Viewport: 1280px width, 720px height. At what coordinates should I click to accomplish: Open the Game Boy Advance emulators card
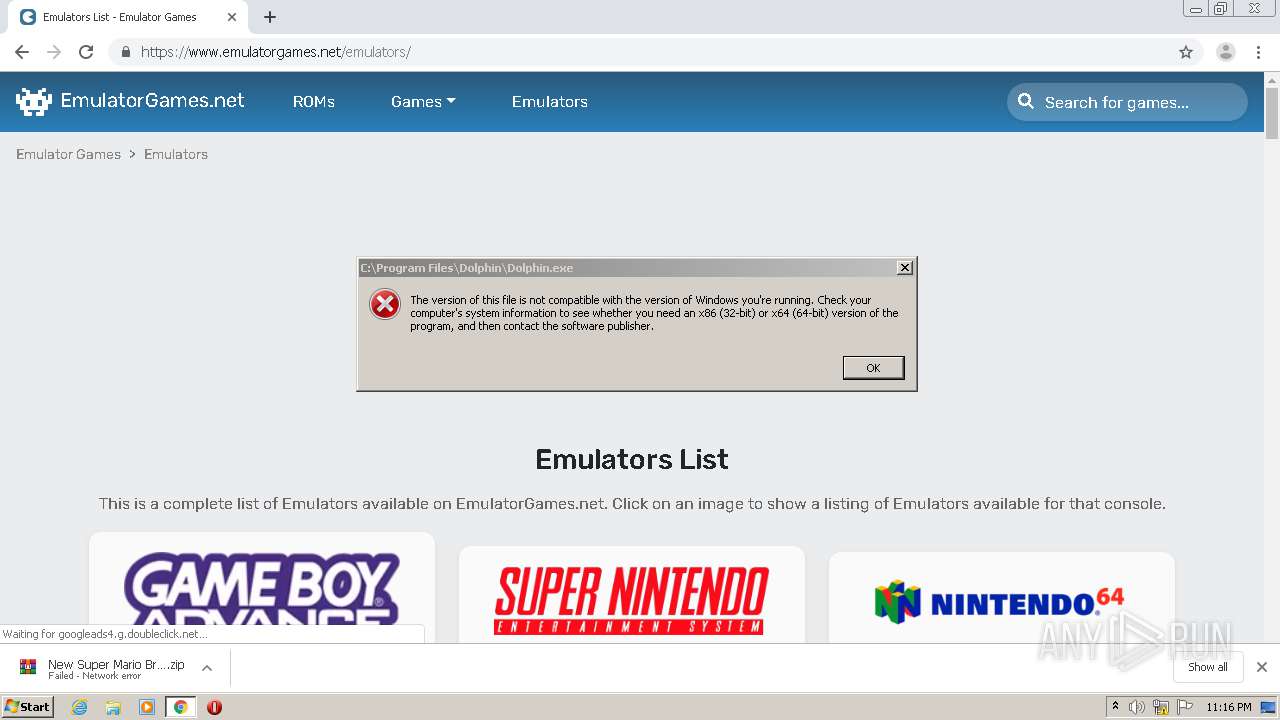(x=262, y=590)
